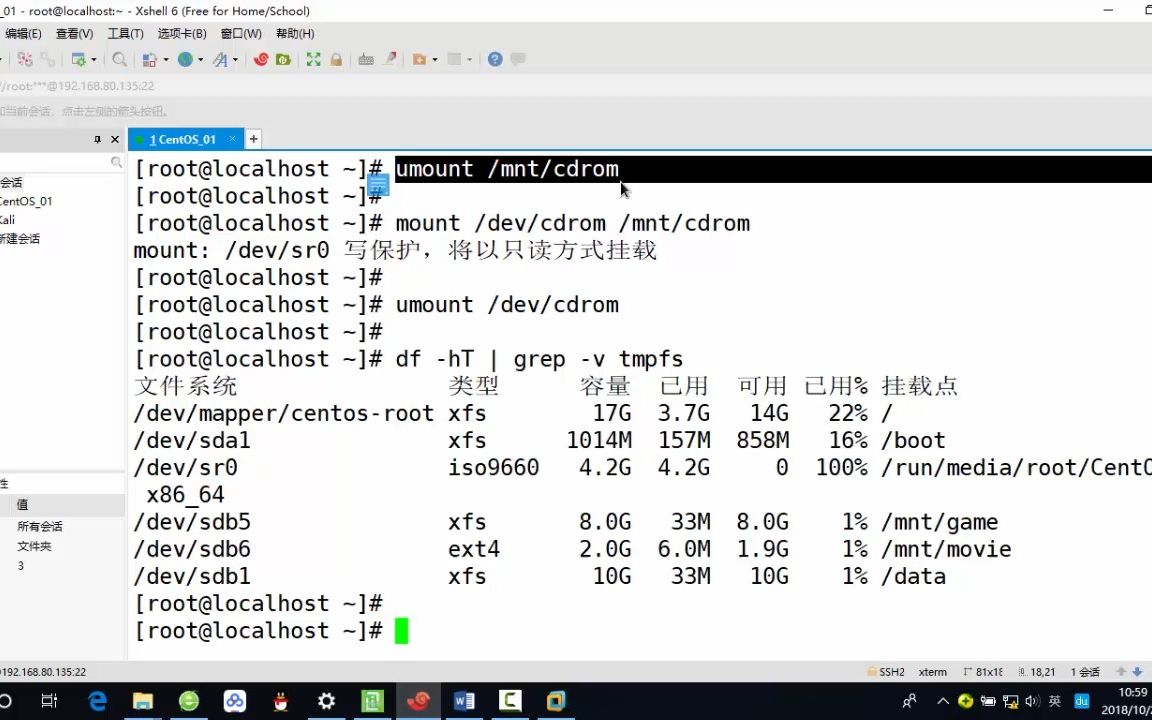Click the font settings toolbar icon
The image size is (1152, 720).
(x=220, y=60)
